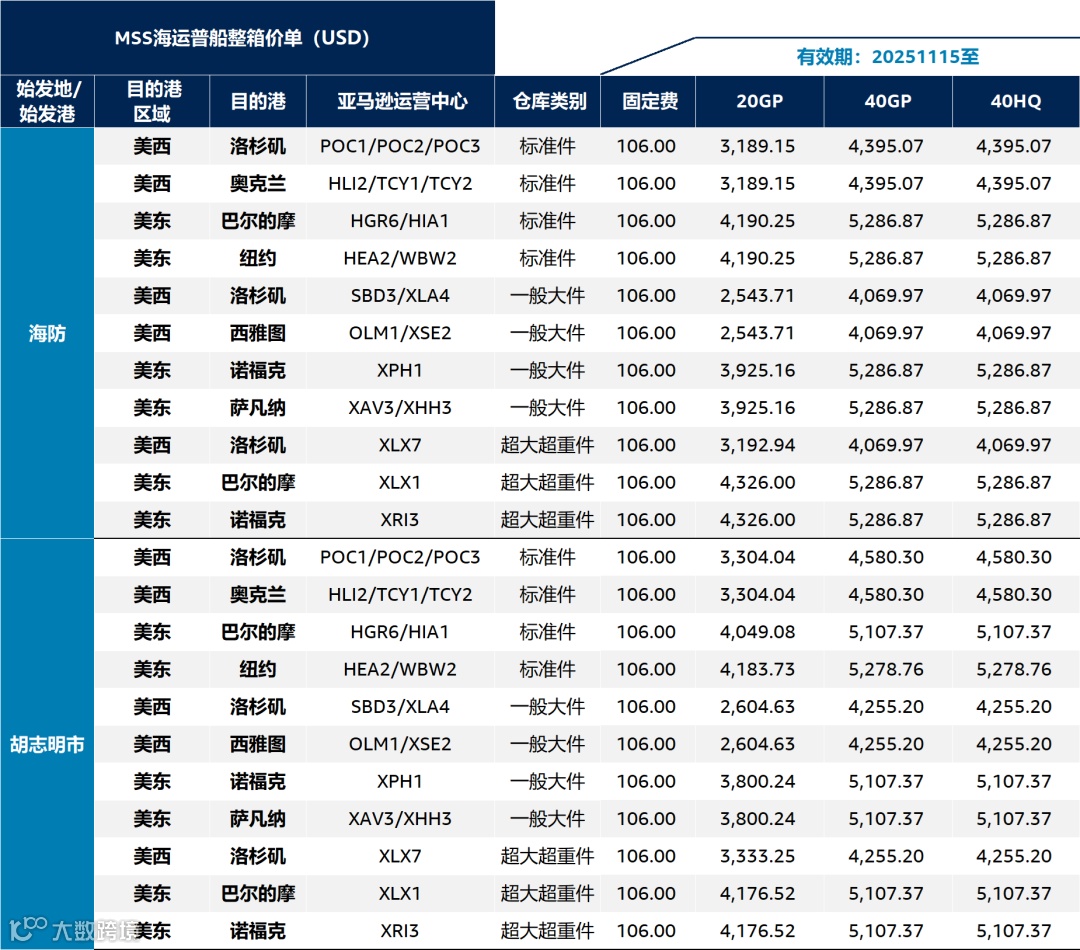Click "诺福克" in the 海防 XPH1 row

(258, 370)
